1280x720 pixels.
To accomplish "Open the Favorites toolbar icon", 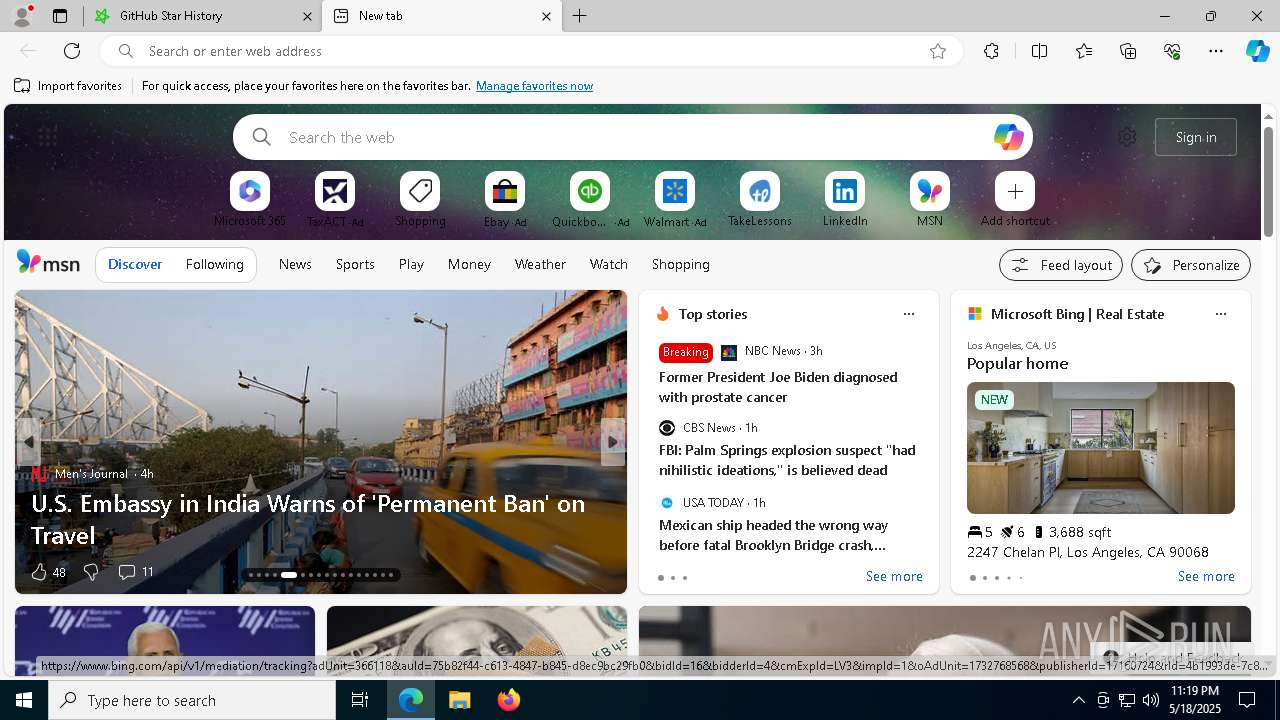I will 1084,51.
